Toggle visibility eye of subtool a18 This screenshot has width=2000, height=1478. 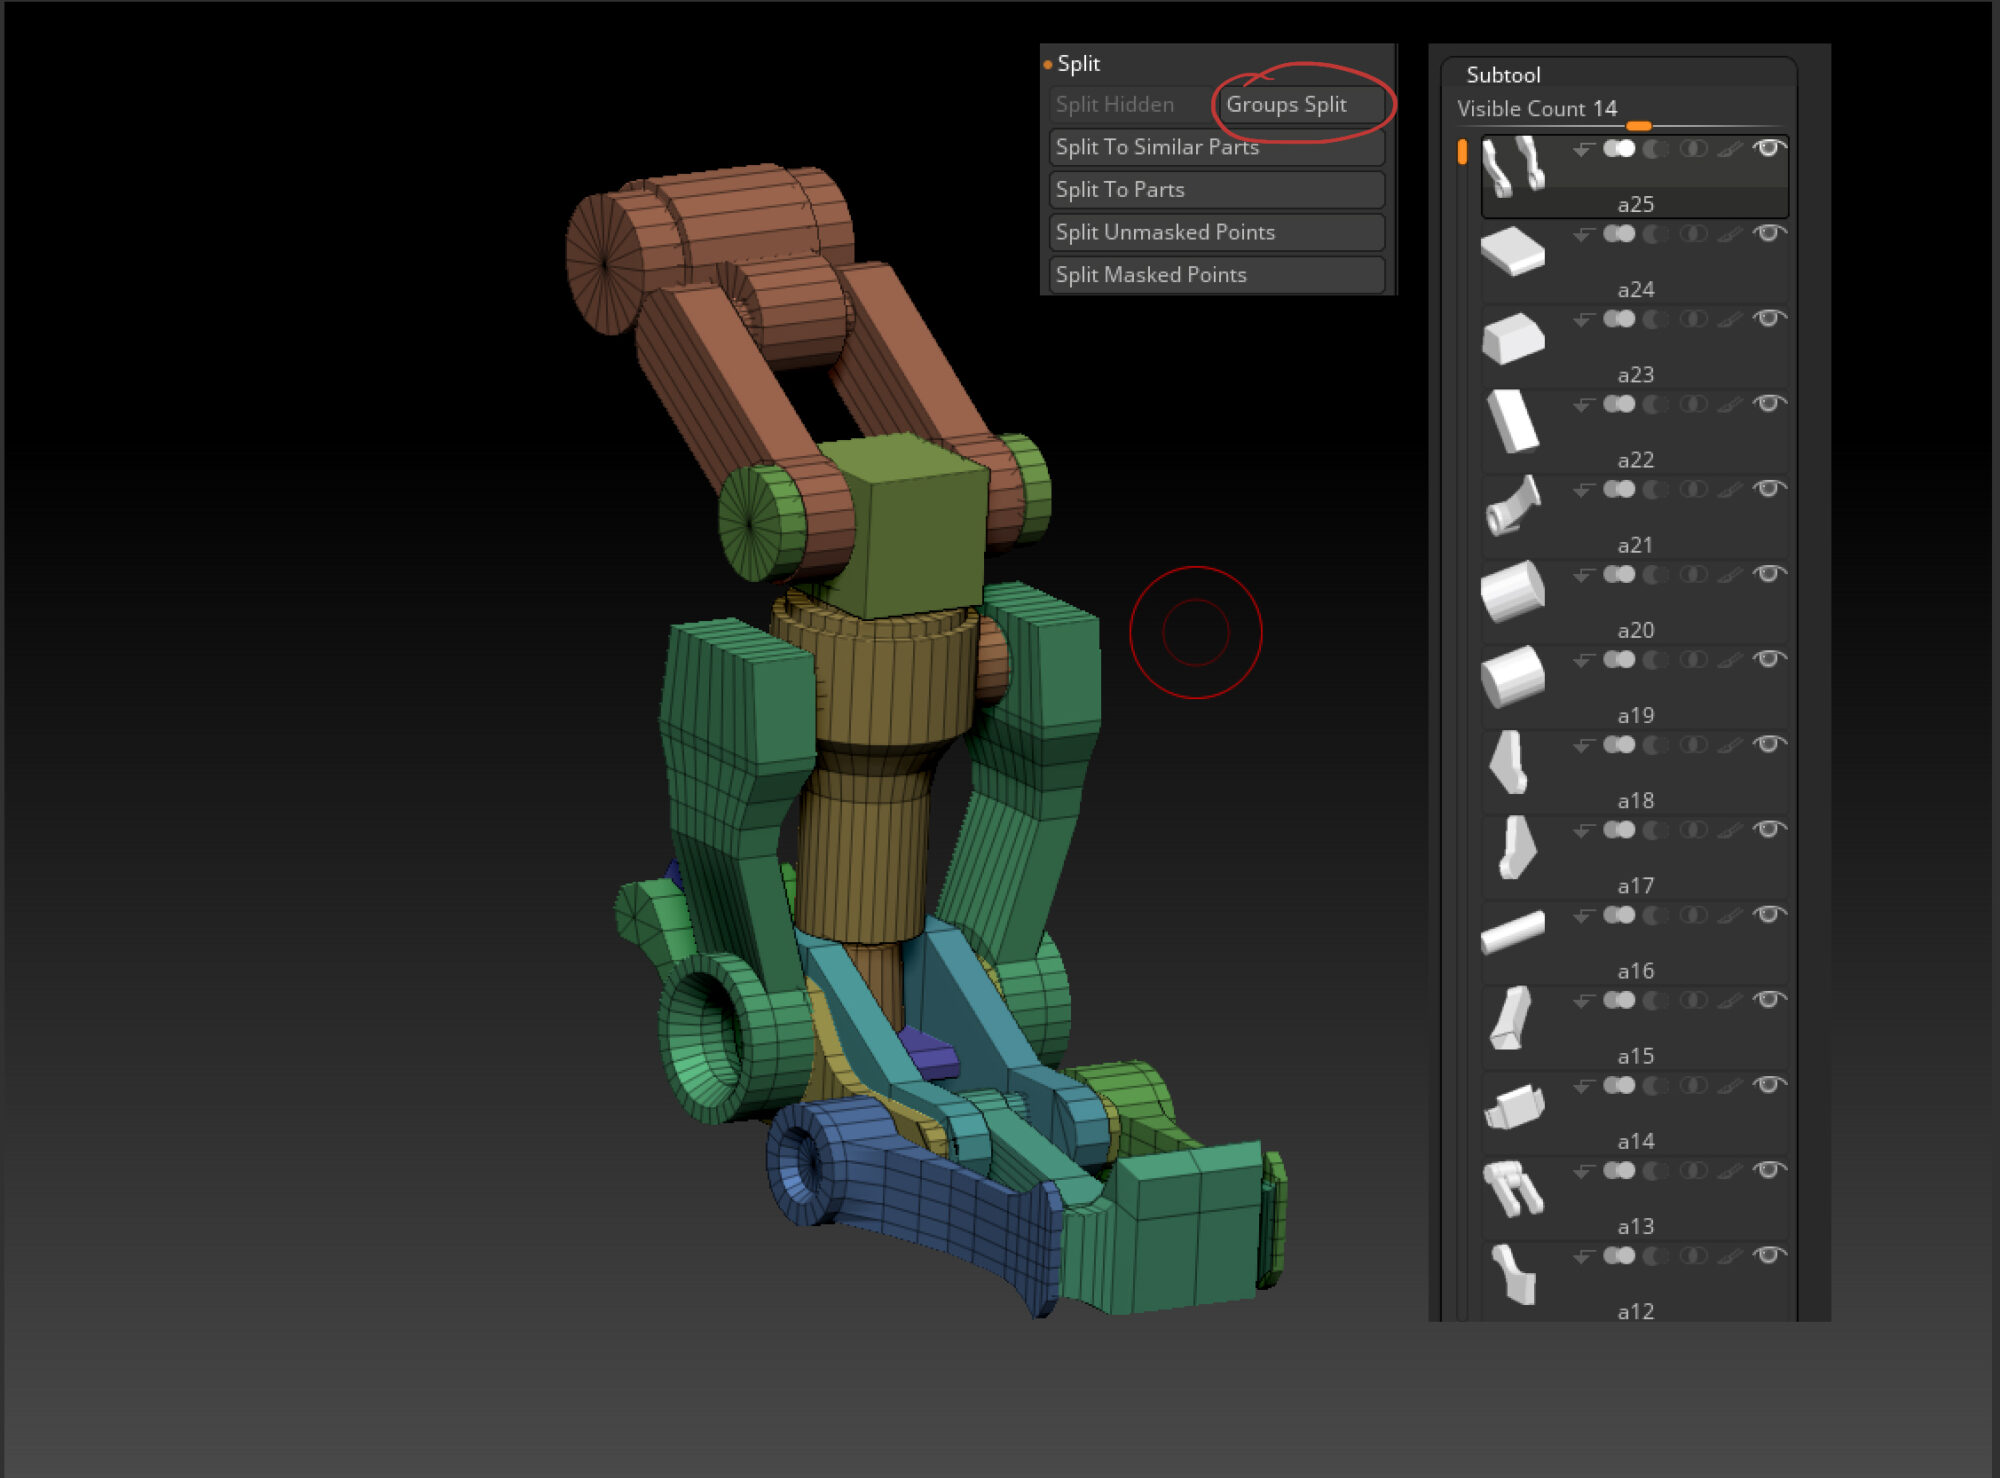[1769, 745]
